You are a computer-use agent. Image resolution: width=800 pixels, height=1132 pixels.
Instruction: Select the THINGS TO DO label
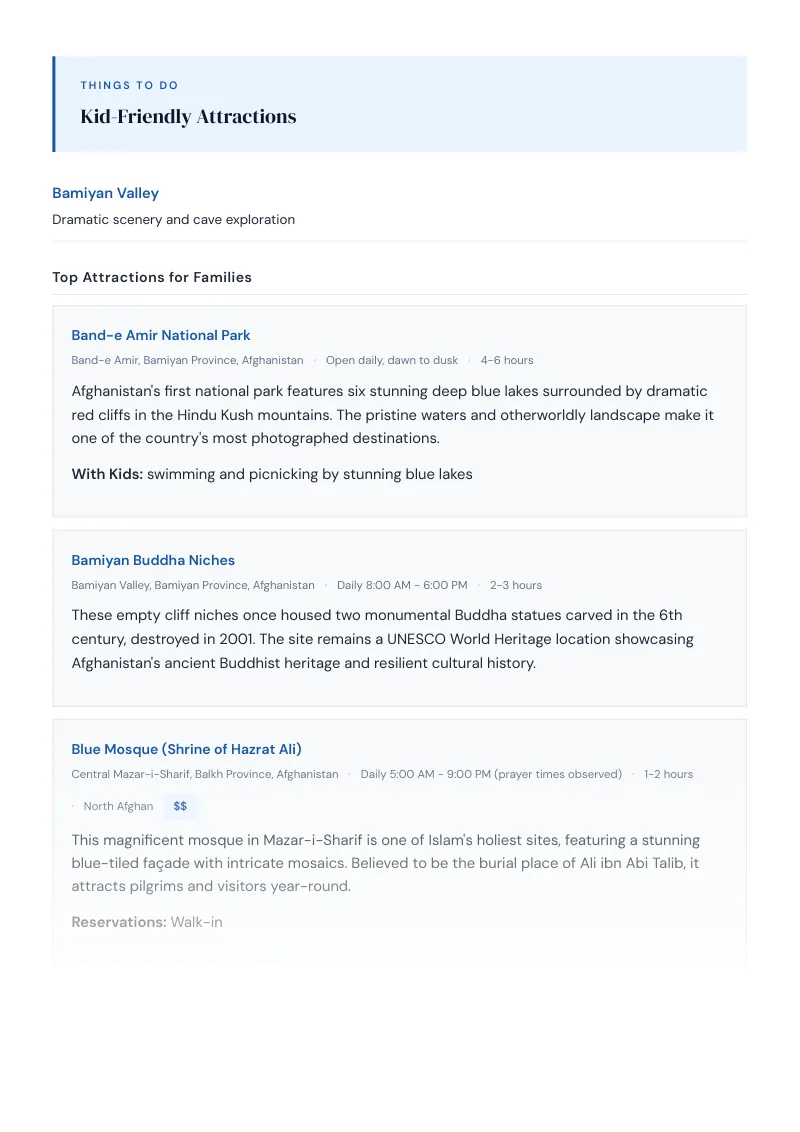pos(129,85)
